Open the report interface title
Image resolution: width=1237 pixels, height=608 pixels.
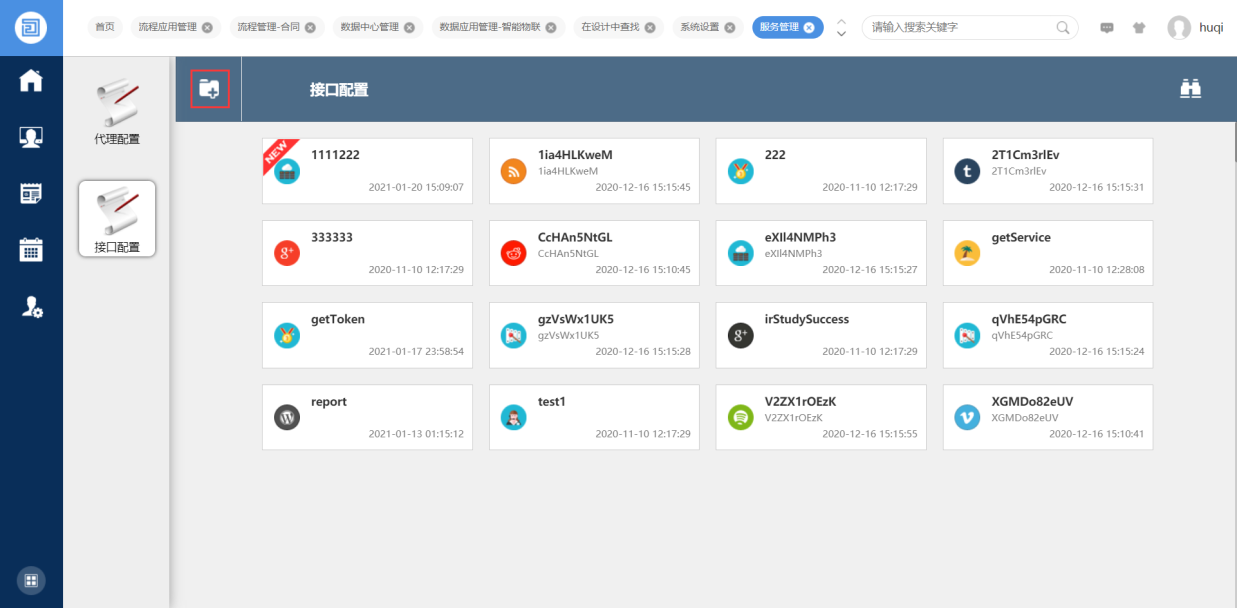click(329, 402)
